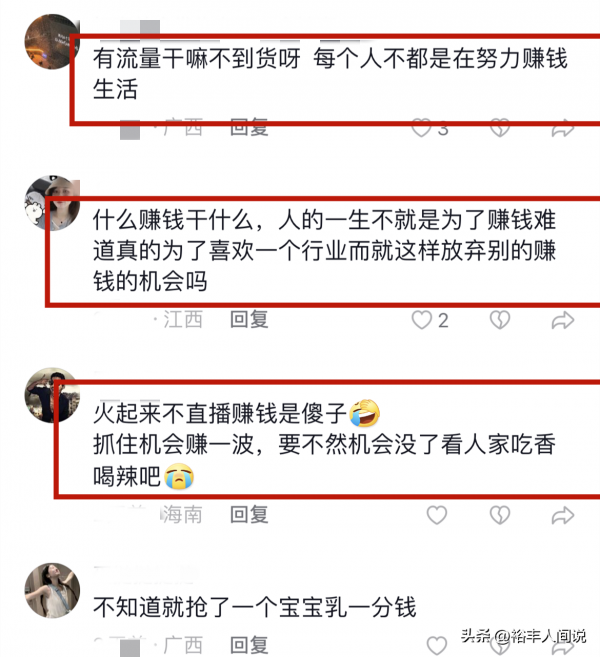The width and height of the screenshot is (600, 657).
Task: Like the Guangxi comment with 3 likes
Action: click(x=421, y=129)
